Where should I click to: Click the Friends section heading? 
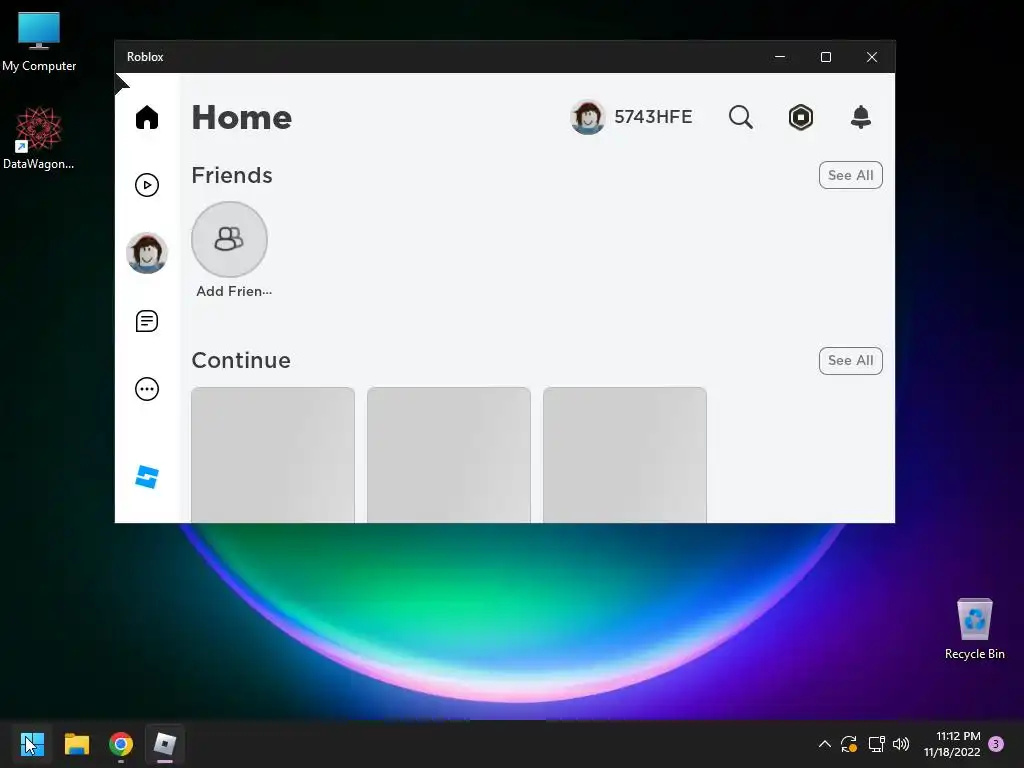(232, 175)
